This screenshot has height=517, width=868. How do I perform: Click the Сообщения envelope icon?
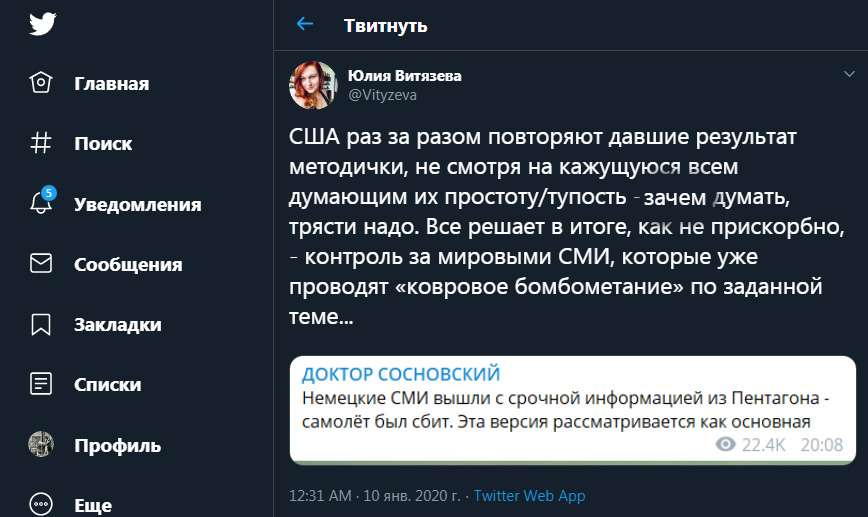coord(41,264)
